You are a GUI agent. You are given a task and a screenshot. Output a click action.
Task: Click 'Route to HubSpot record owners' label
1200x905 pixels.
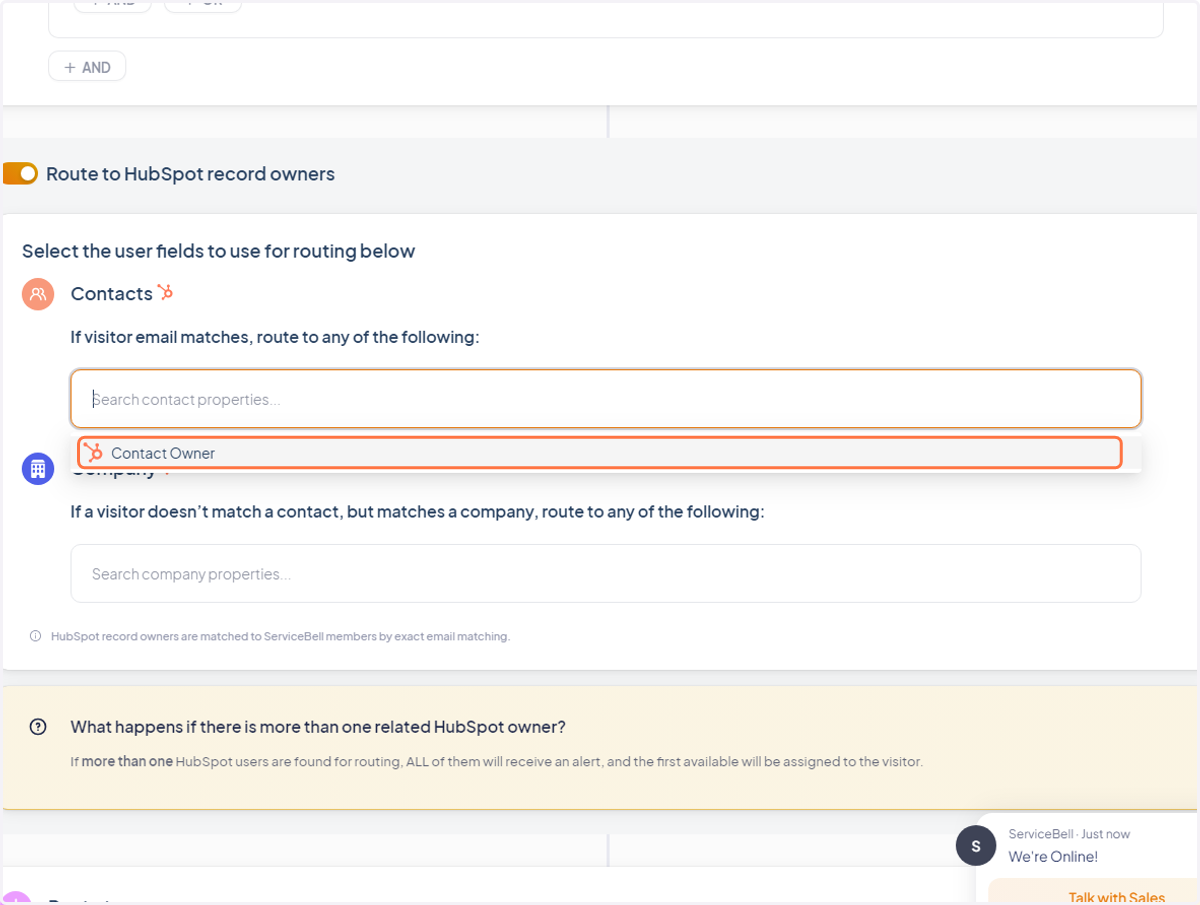(190, 174)
